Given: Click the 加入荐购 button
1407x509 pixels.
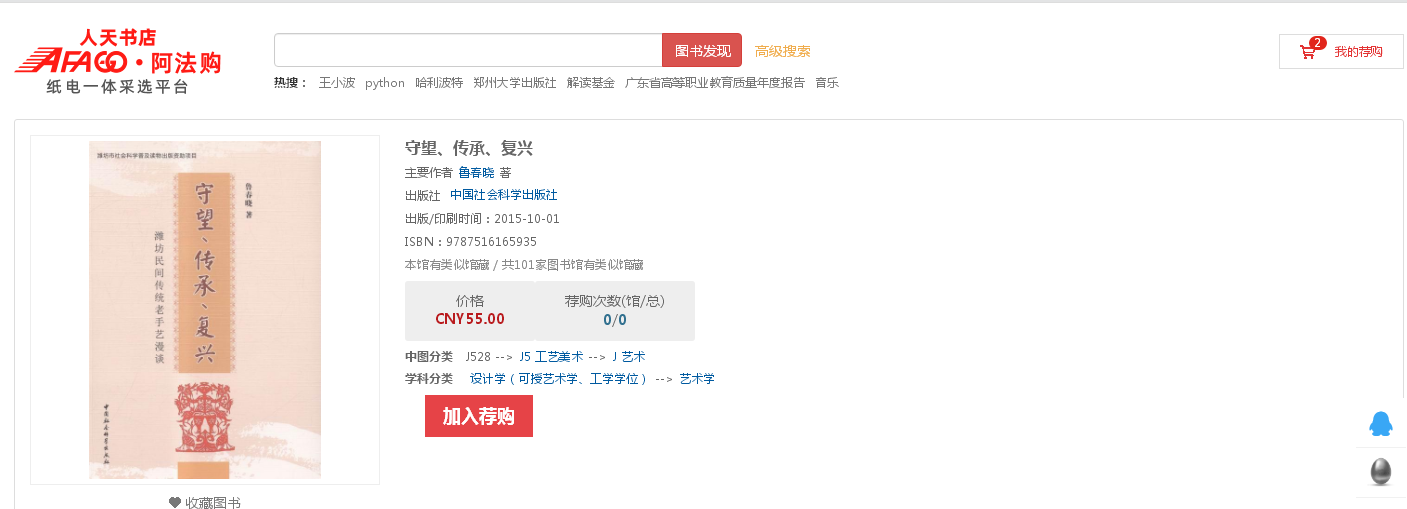Looking at the screenshot, I should 478,416.
